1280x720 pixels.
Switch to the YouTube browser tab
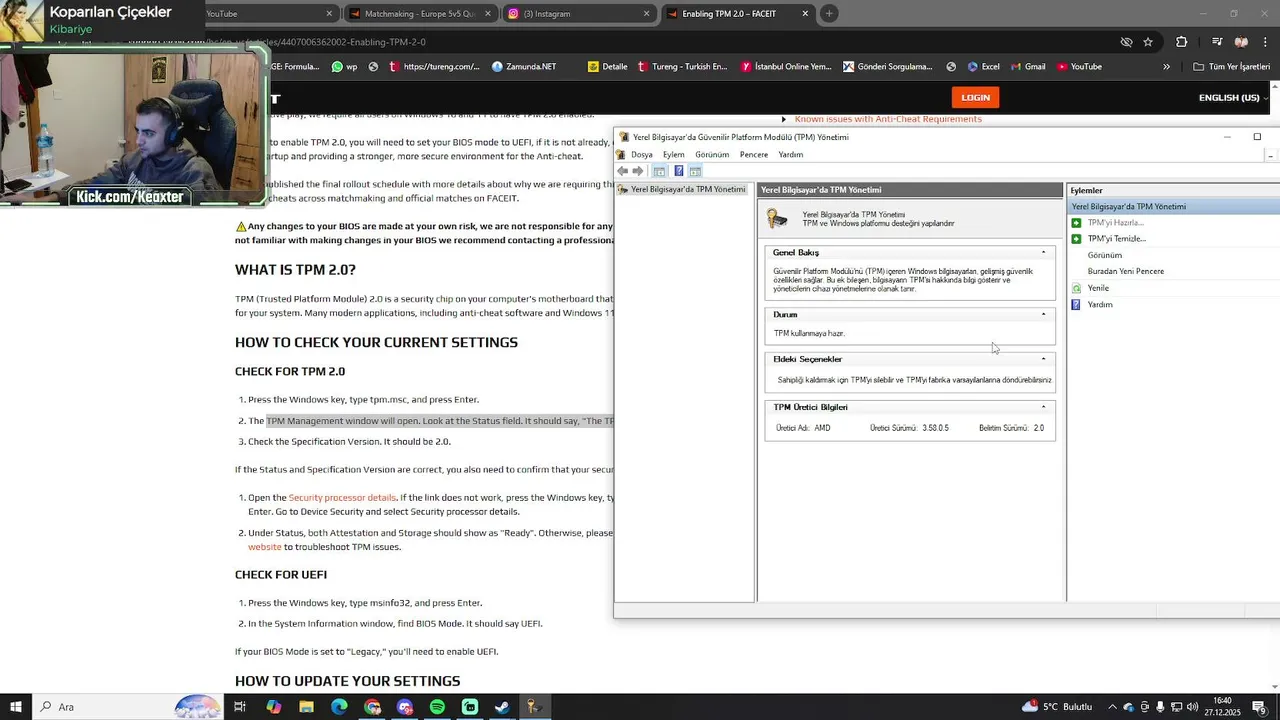[x=270, y=14]
